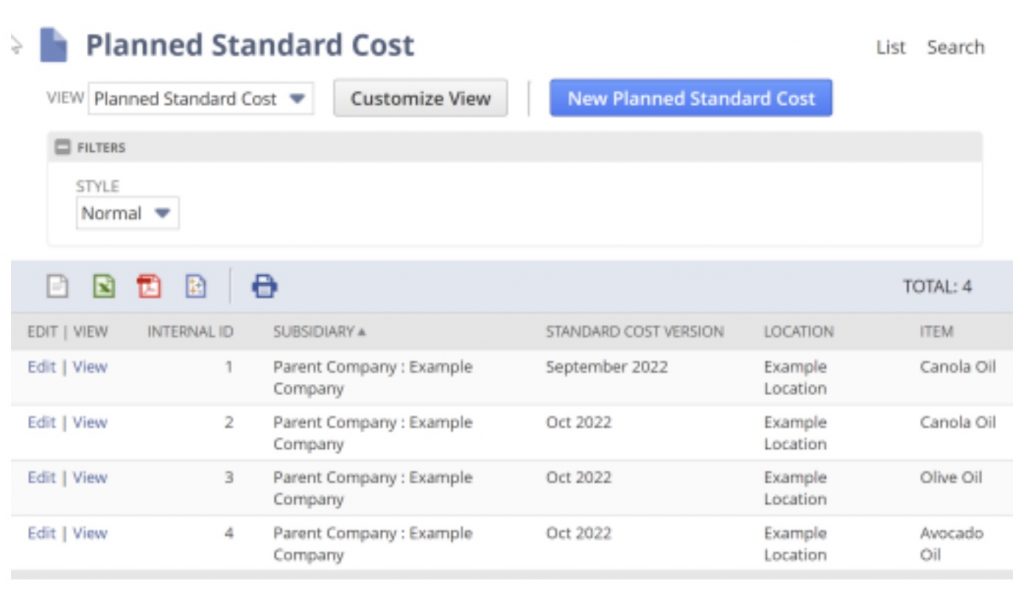Collapse the Filters panel

63,146
